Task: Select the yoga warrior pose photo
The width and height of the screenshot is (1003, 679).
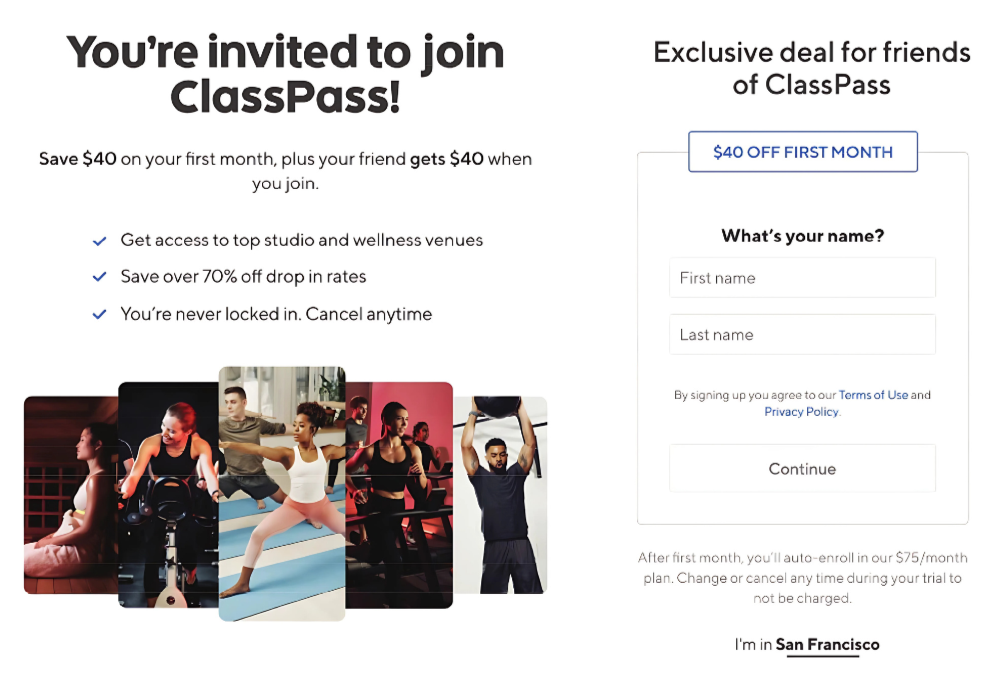Action: (281, 493)
